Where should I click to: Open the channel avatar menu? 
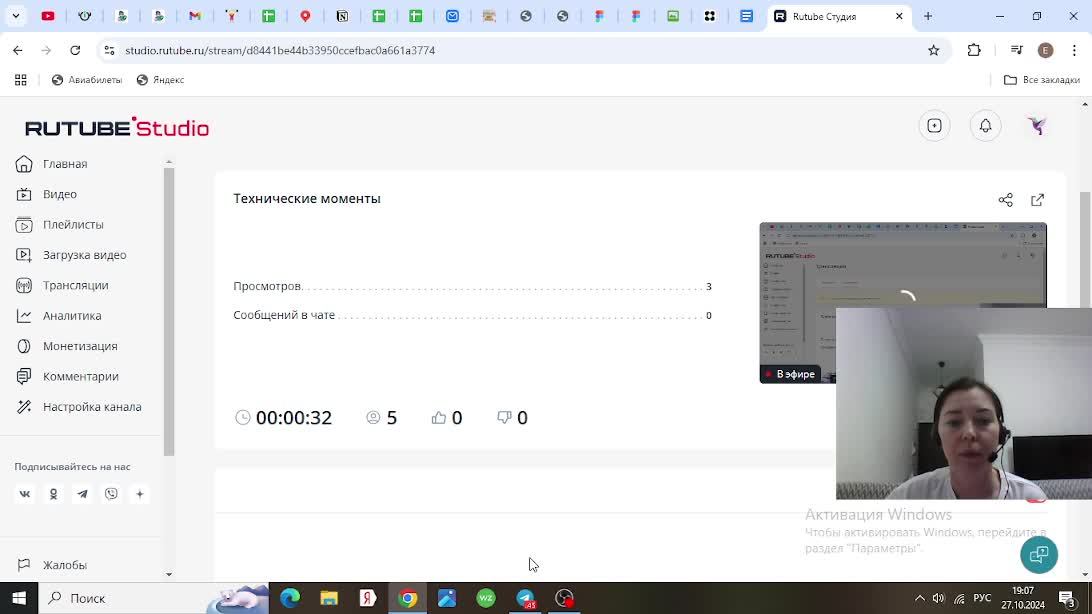pyautogui.click(x=1037, y=126)
